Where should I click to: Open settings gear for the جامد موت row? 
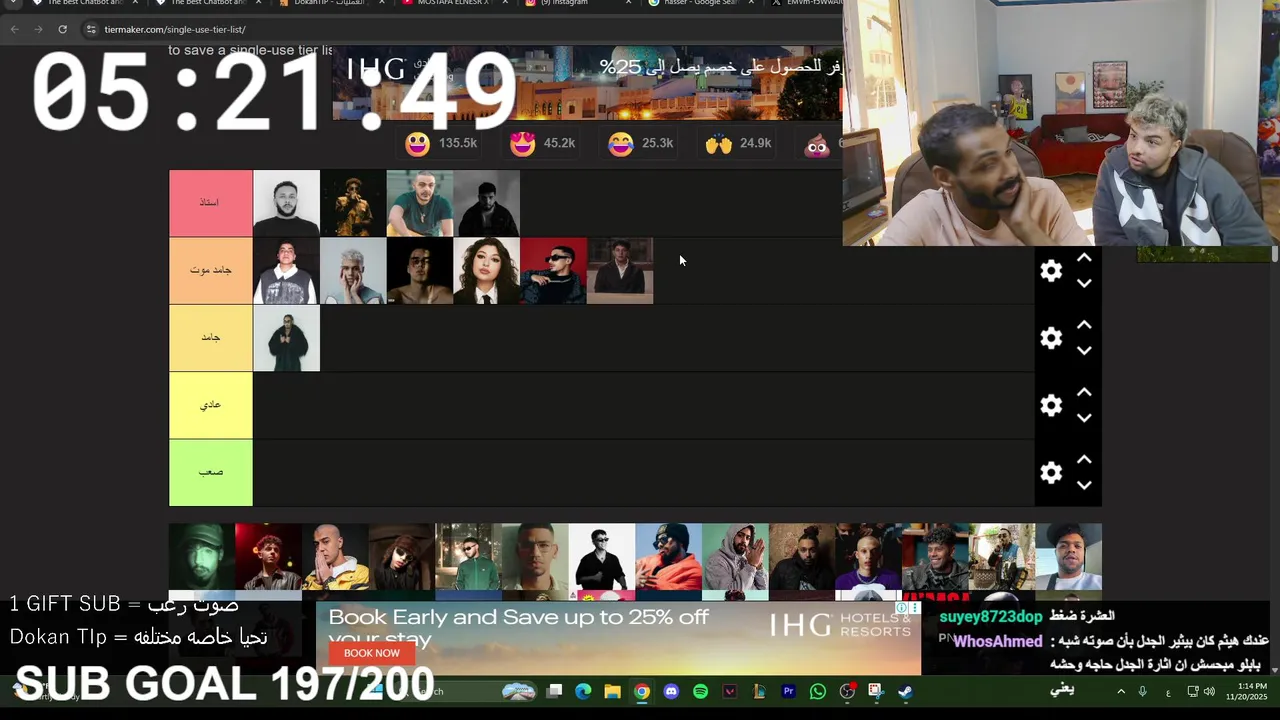[1051, 271]
